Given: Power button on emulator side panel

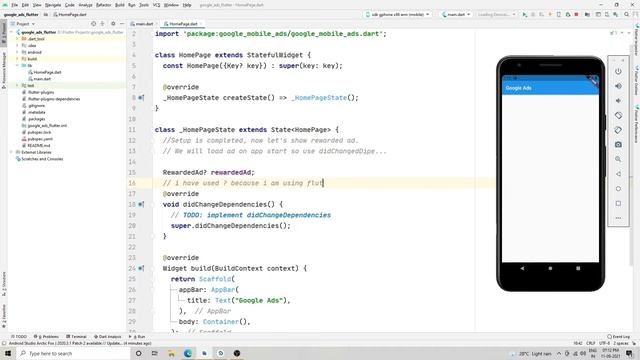Looking at the screenshot, I should (618, 71).
